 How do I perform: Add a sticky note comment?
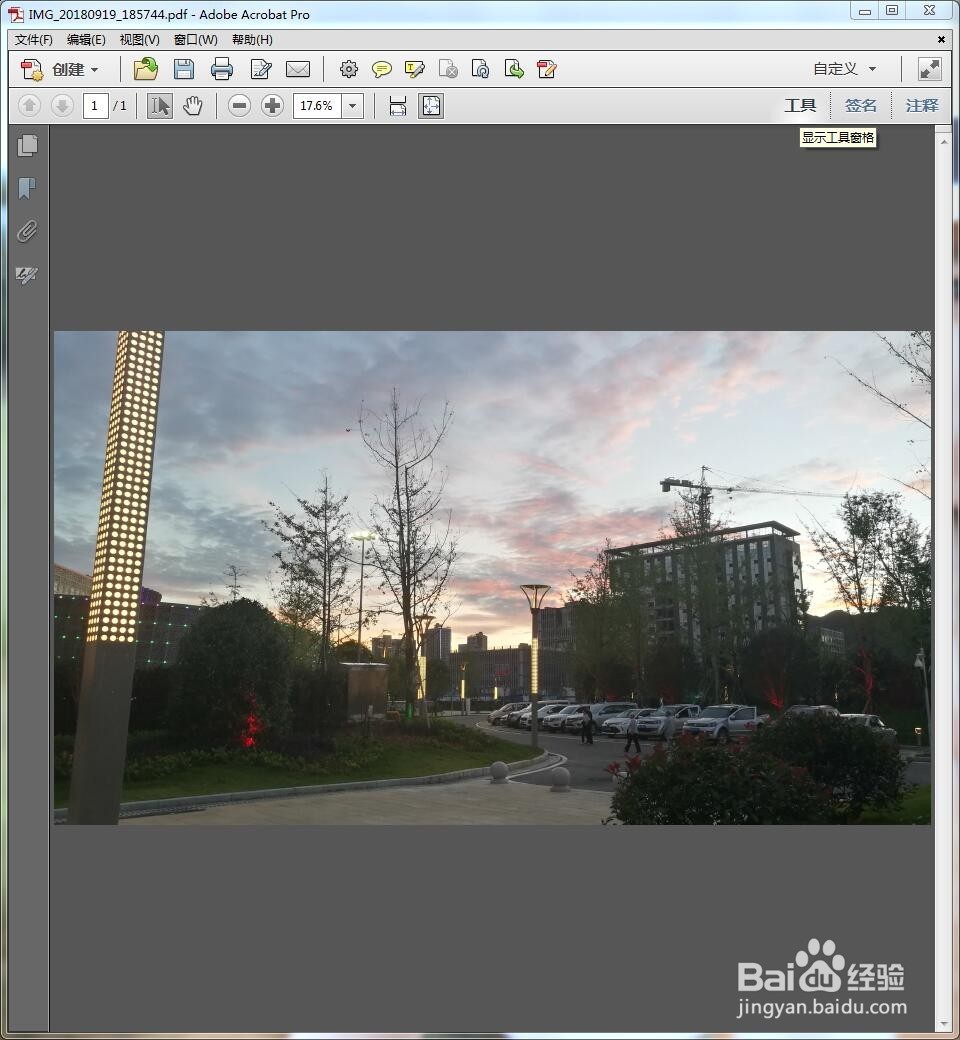[x=381, y=68]
